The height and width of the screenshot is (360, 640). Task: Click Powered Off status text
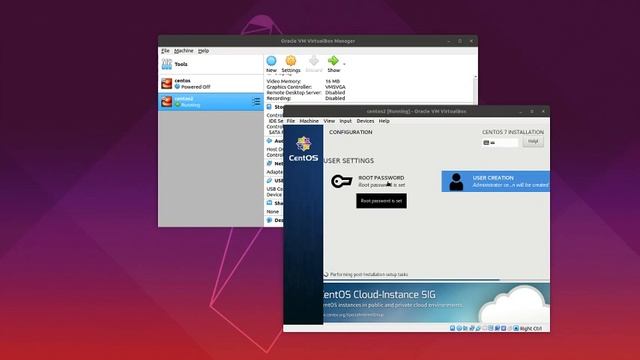point(196,87)
